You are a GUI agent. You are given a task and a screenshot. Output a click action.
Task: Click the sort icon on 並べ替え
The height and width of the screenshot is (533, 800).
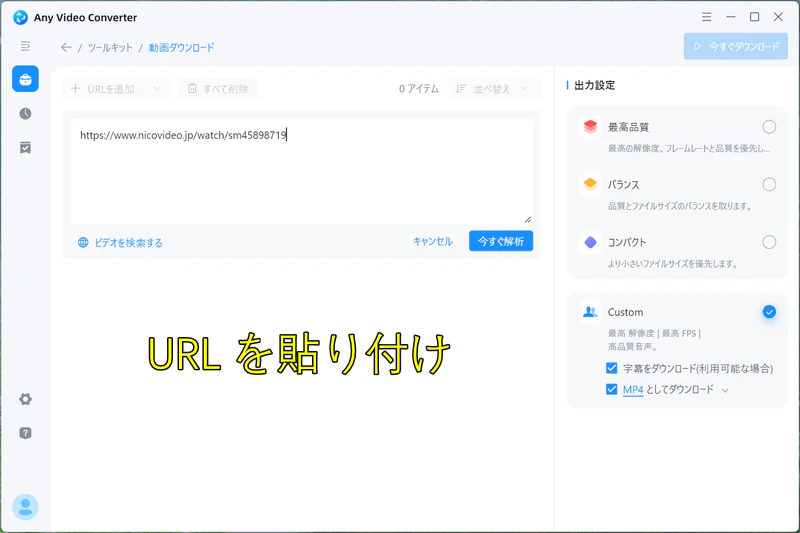(461, 89)
